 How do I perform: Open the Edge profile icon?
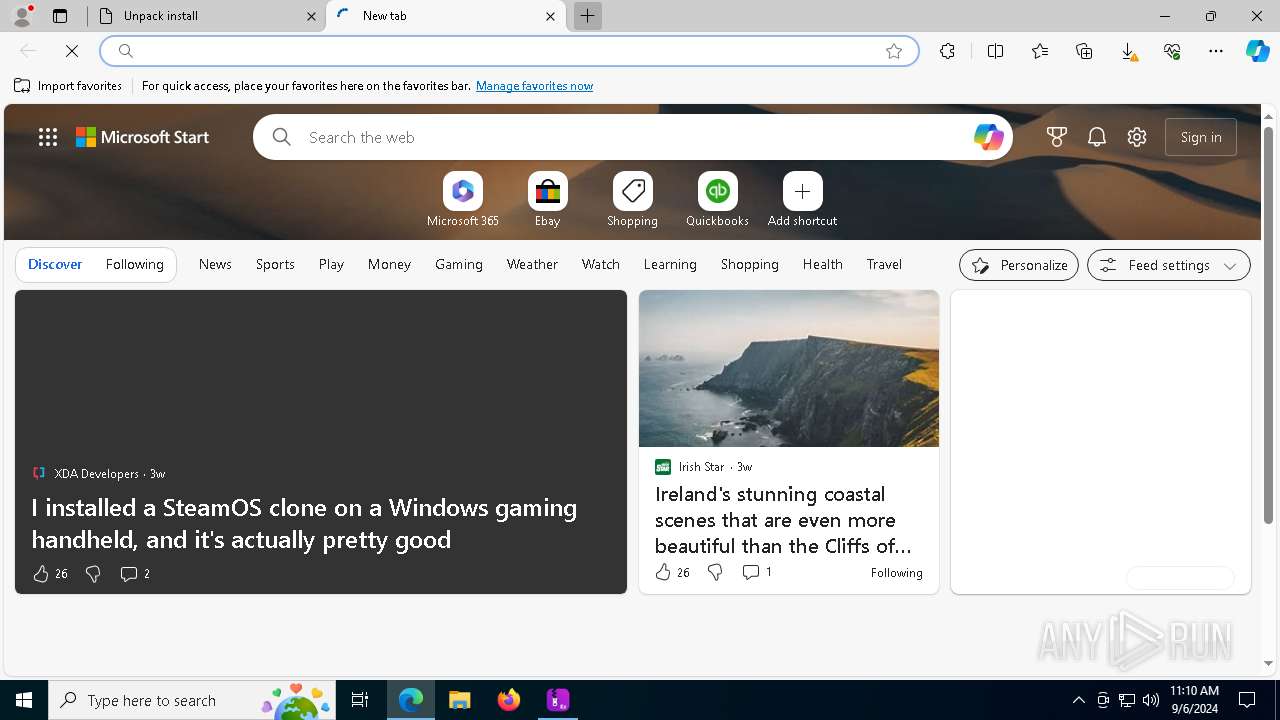21,16
